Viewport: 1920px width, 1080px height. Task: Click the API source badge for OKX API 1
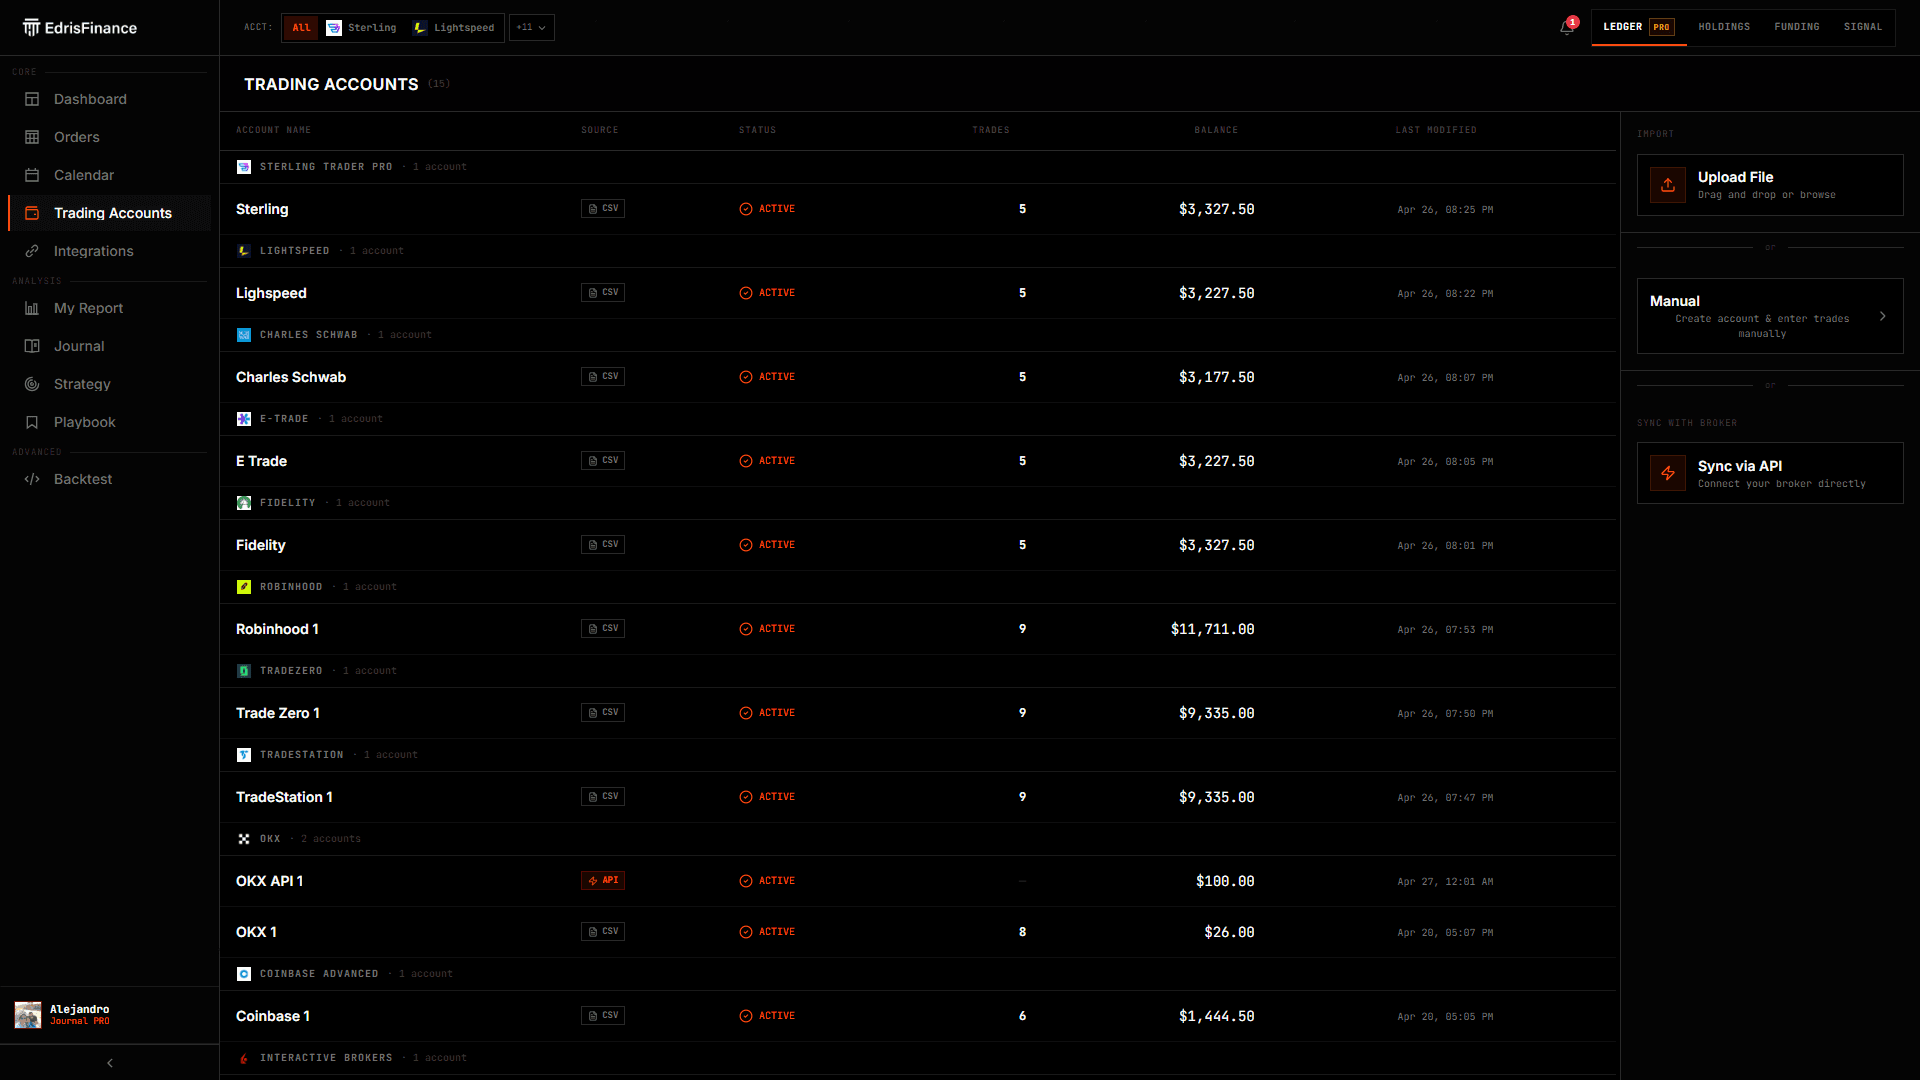603,881
